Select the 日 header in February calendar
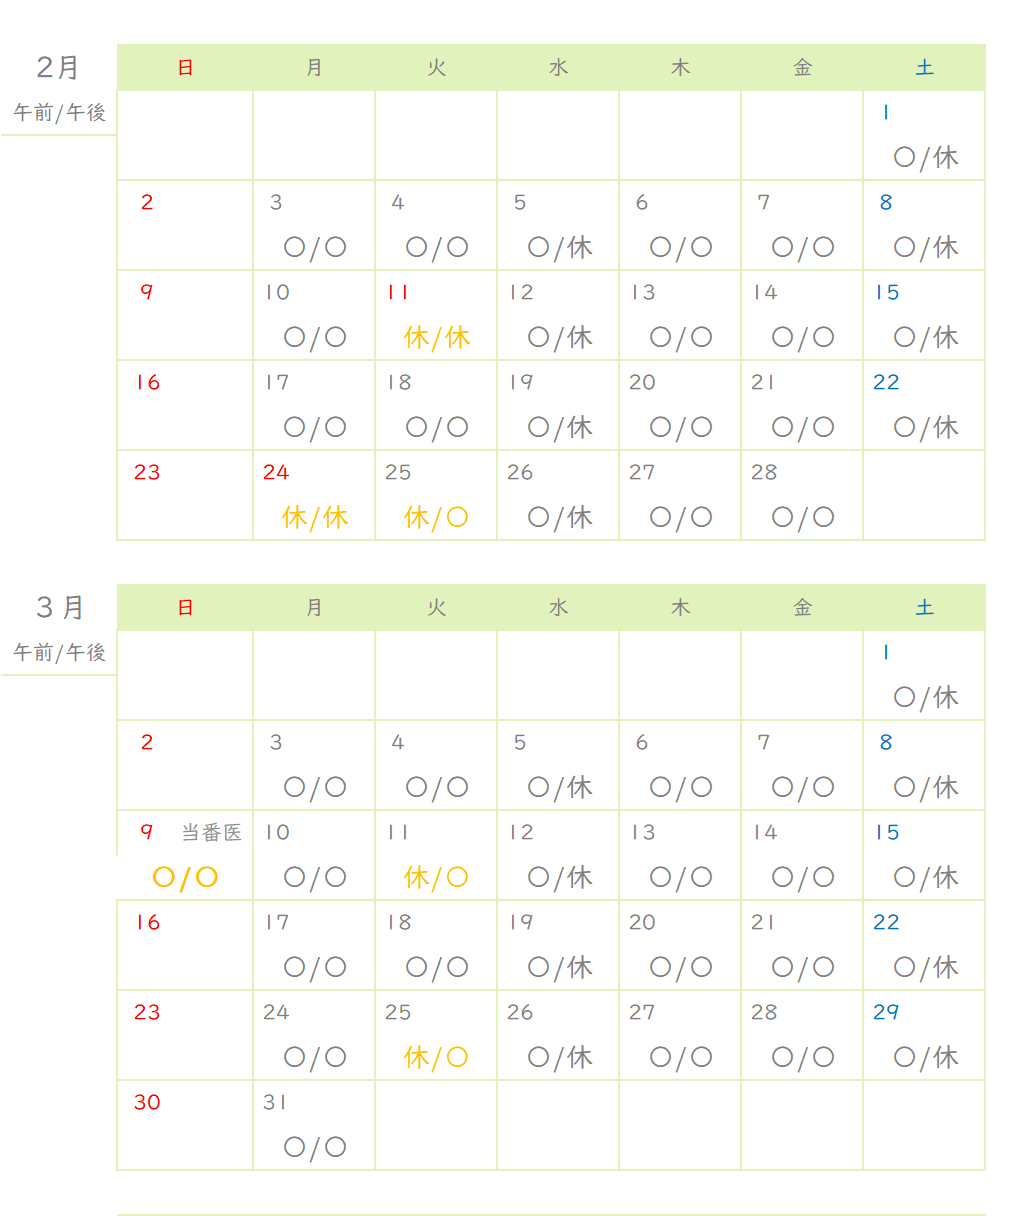Image resolution: width=1025 pixels, height=1216 pixels. tap(185, 67)
